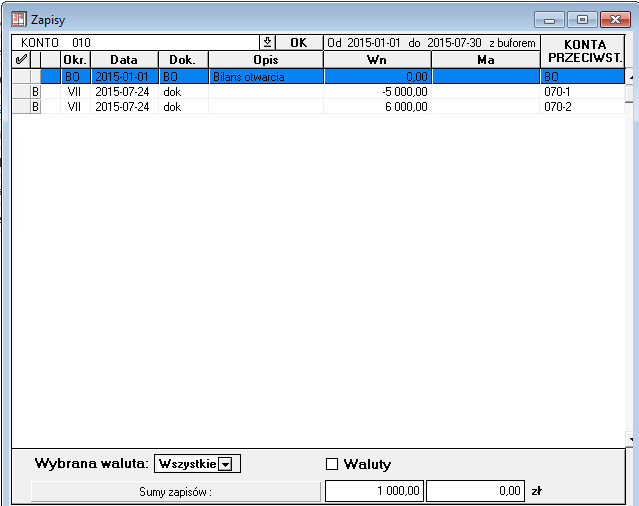Click the Dok. column header
This screenshot has height=506, width=639.
[183, 59]
